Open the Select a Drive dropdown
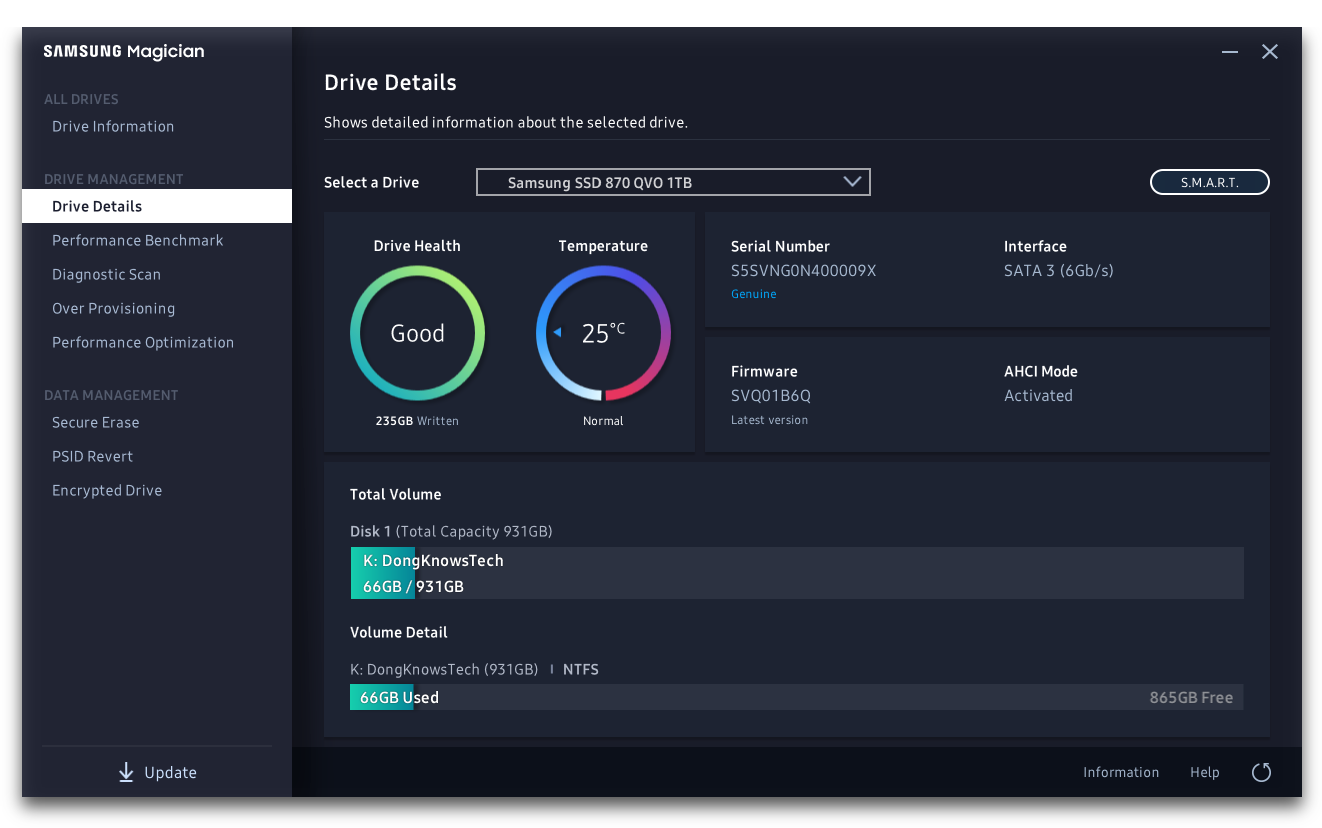The image size is (1322, 828). (x=672, y=182)
